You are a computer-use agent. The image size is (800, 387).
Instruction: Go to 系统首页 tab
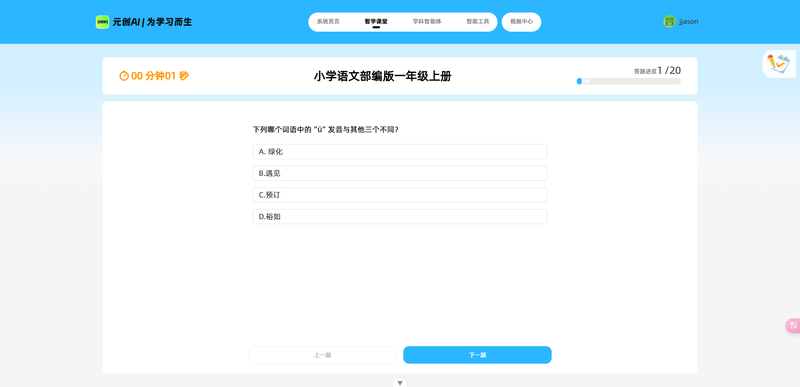pyautogui.click(x=328, y=22)
